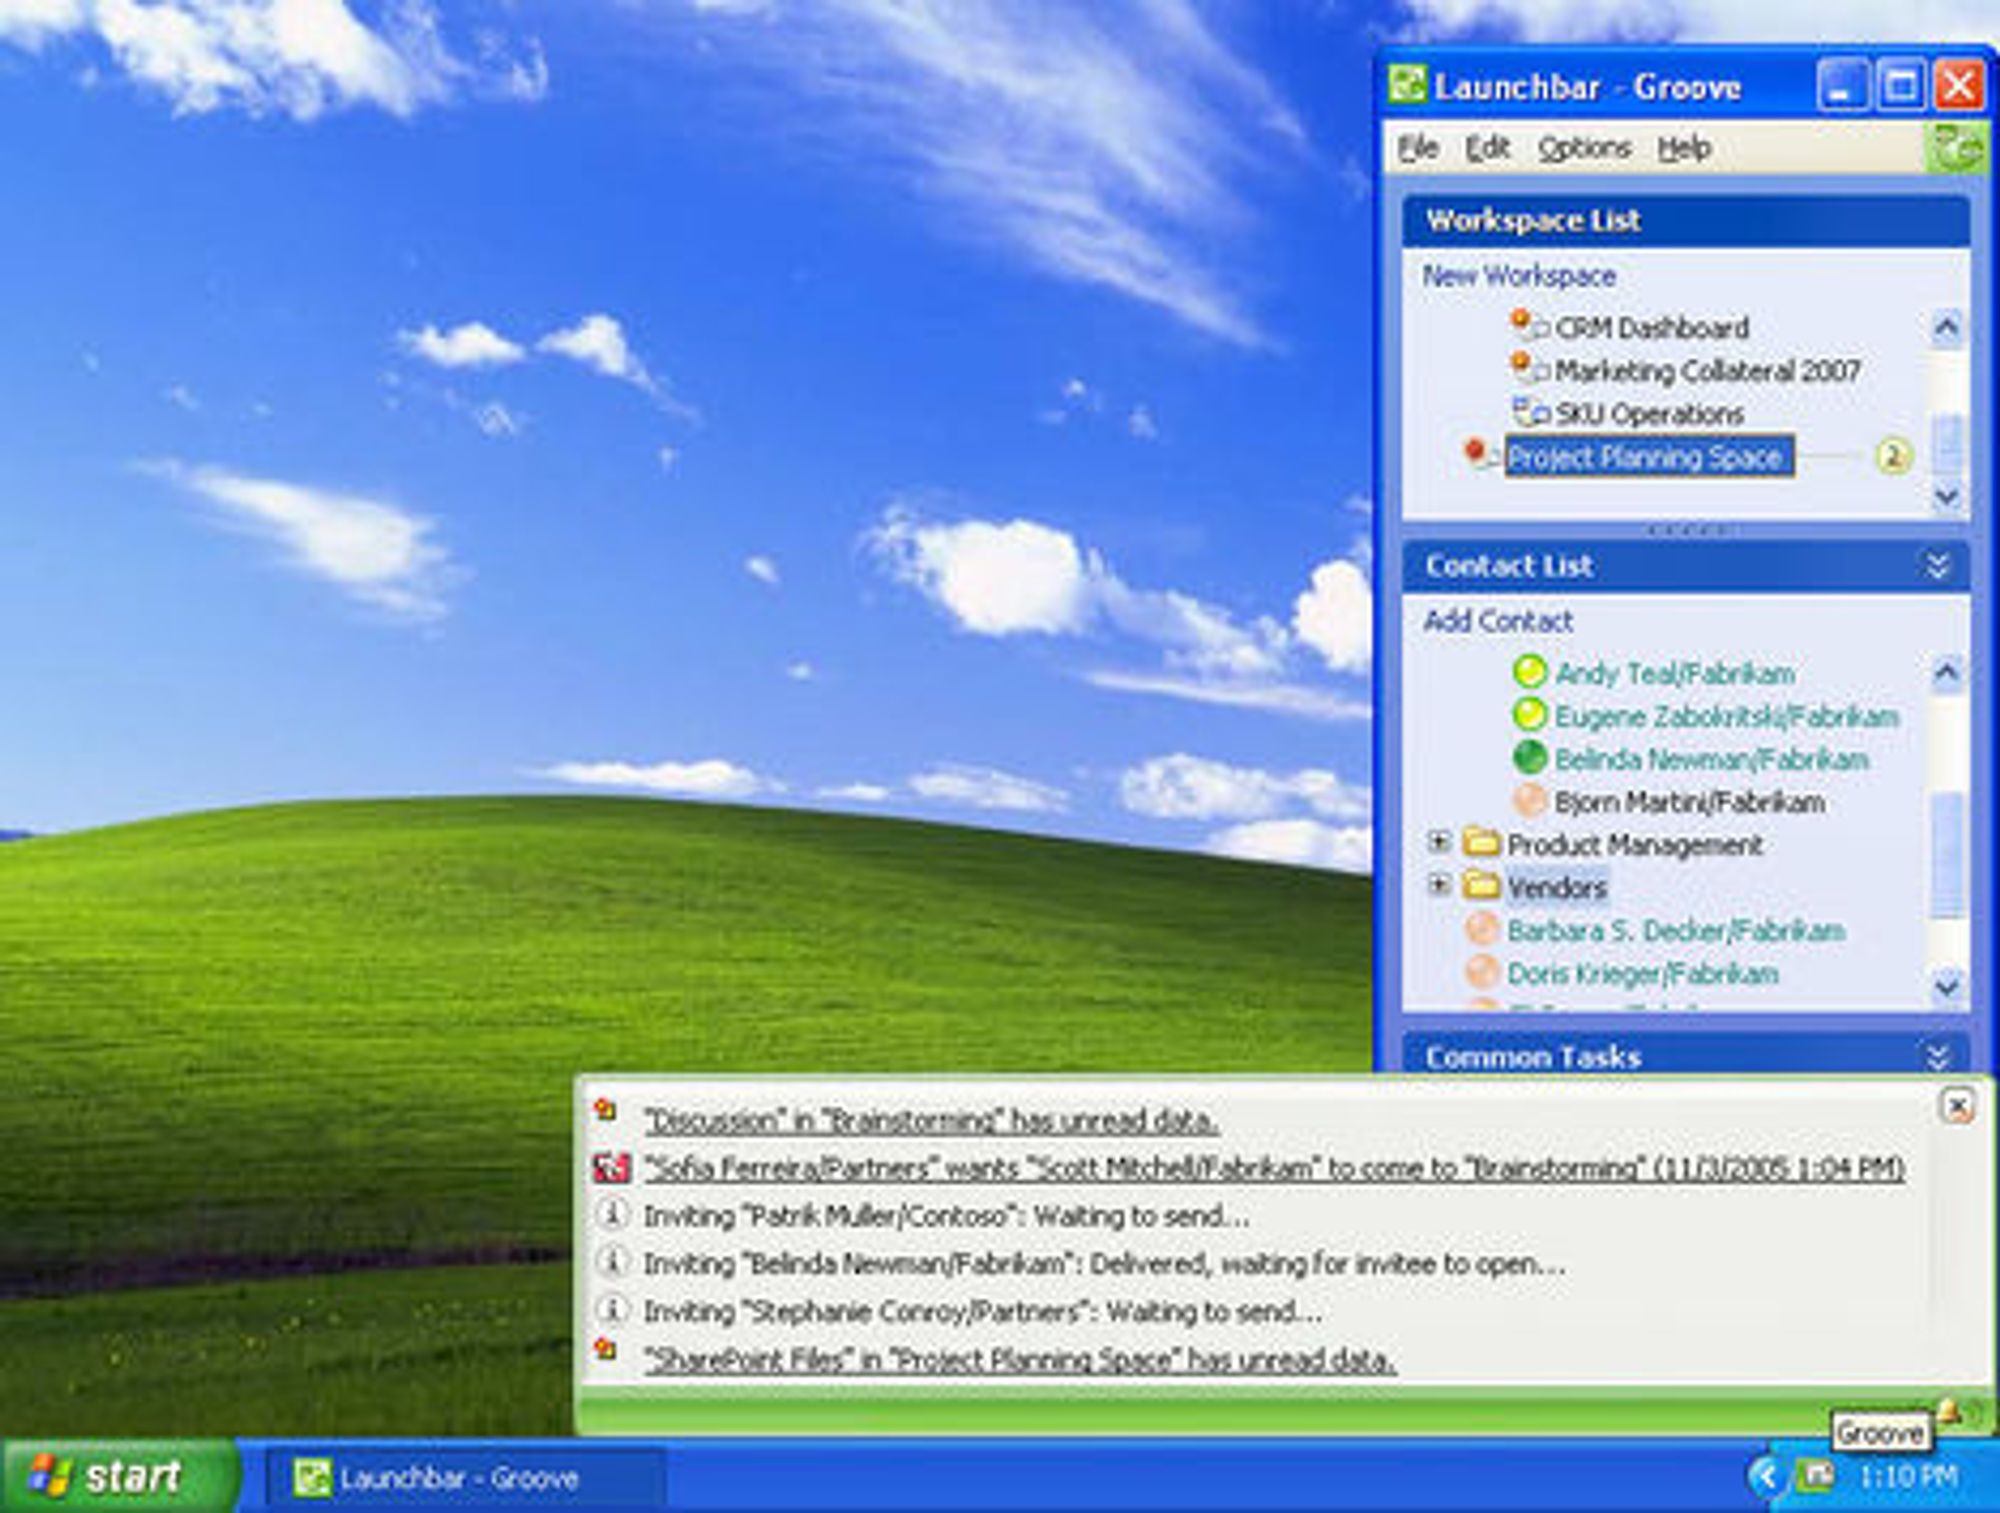Click the invitation icon beside Sofia Ferreira message
The image size is (2000, 1513).
[x=612, y=1167]
